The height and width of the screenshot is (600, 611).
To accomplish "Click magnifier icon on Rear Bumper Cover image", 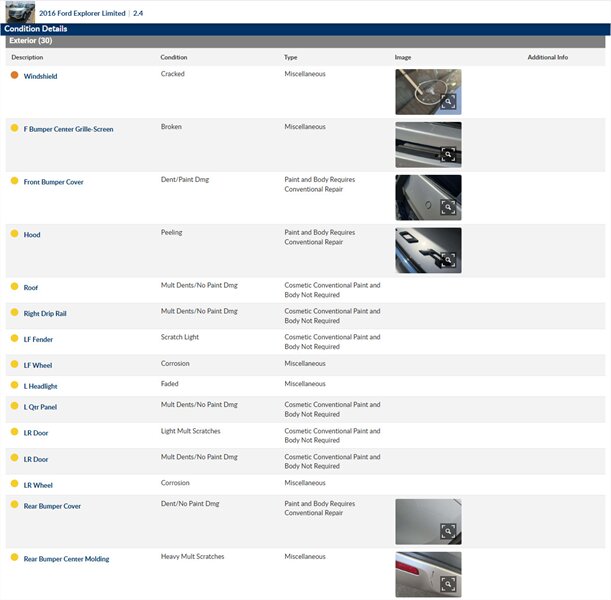I will (x=449, y=532).
